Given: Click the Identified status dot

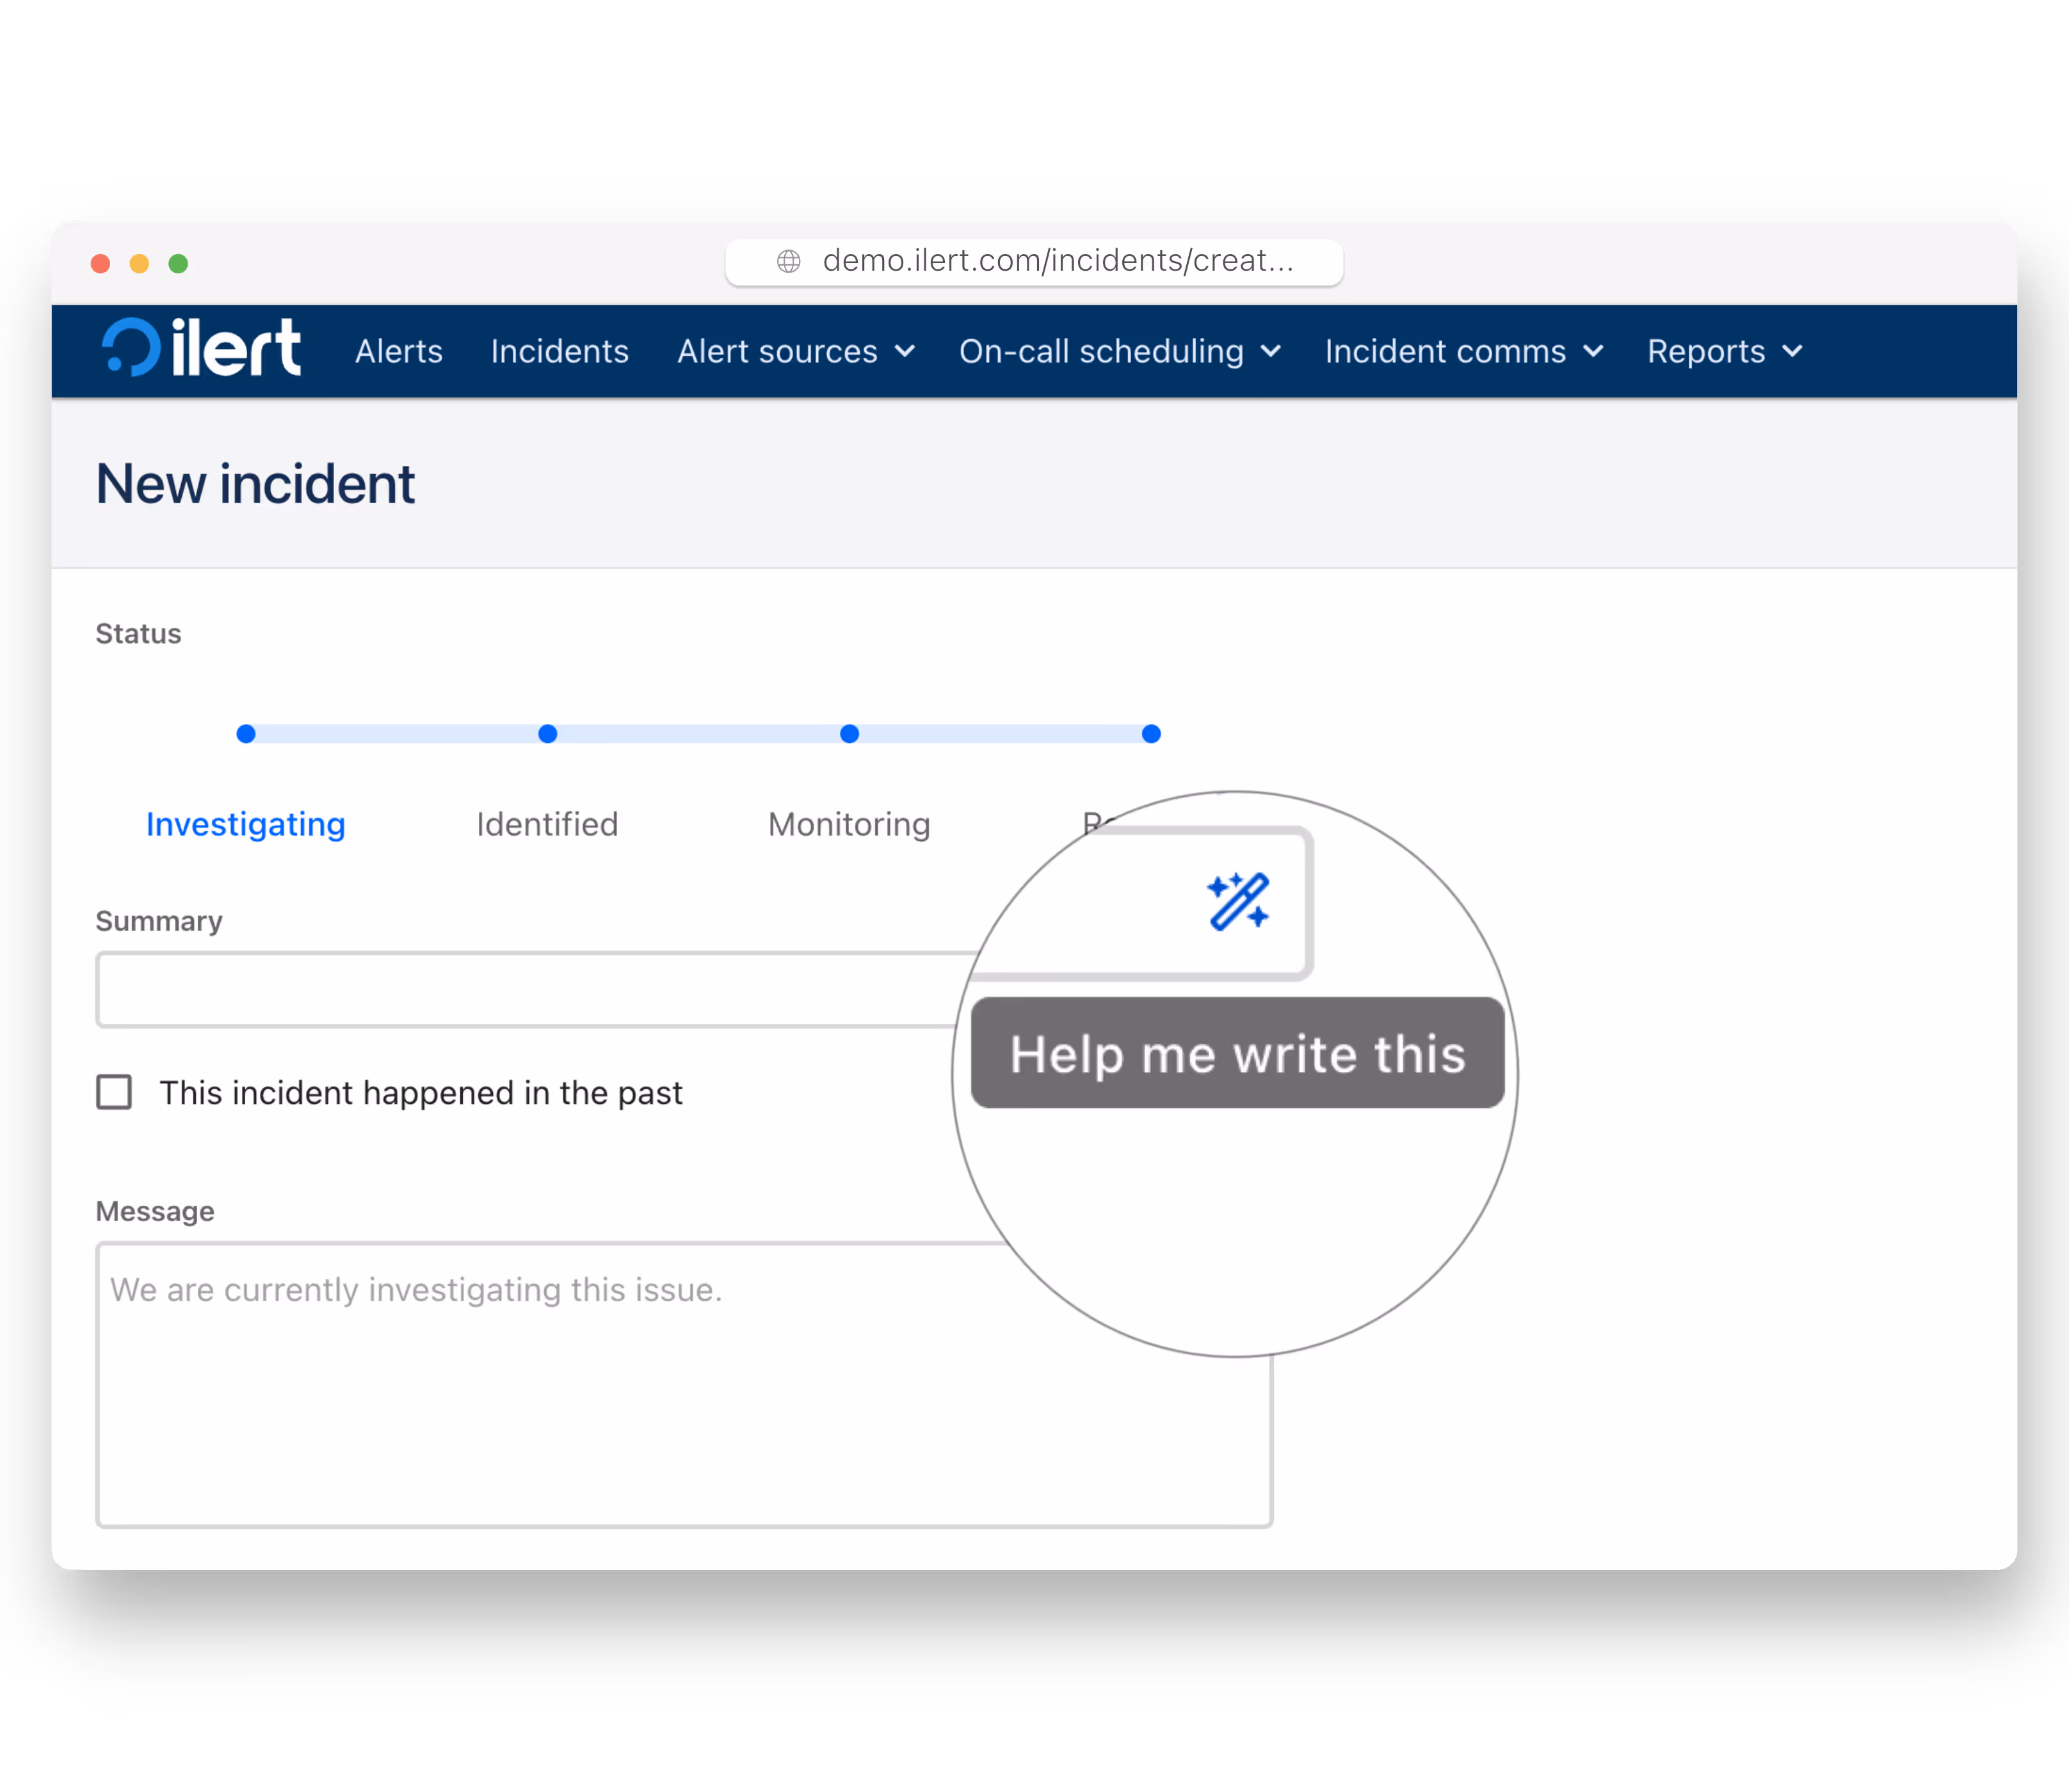Looking at the screenshot, I should point(547,733).
